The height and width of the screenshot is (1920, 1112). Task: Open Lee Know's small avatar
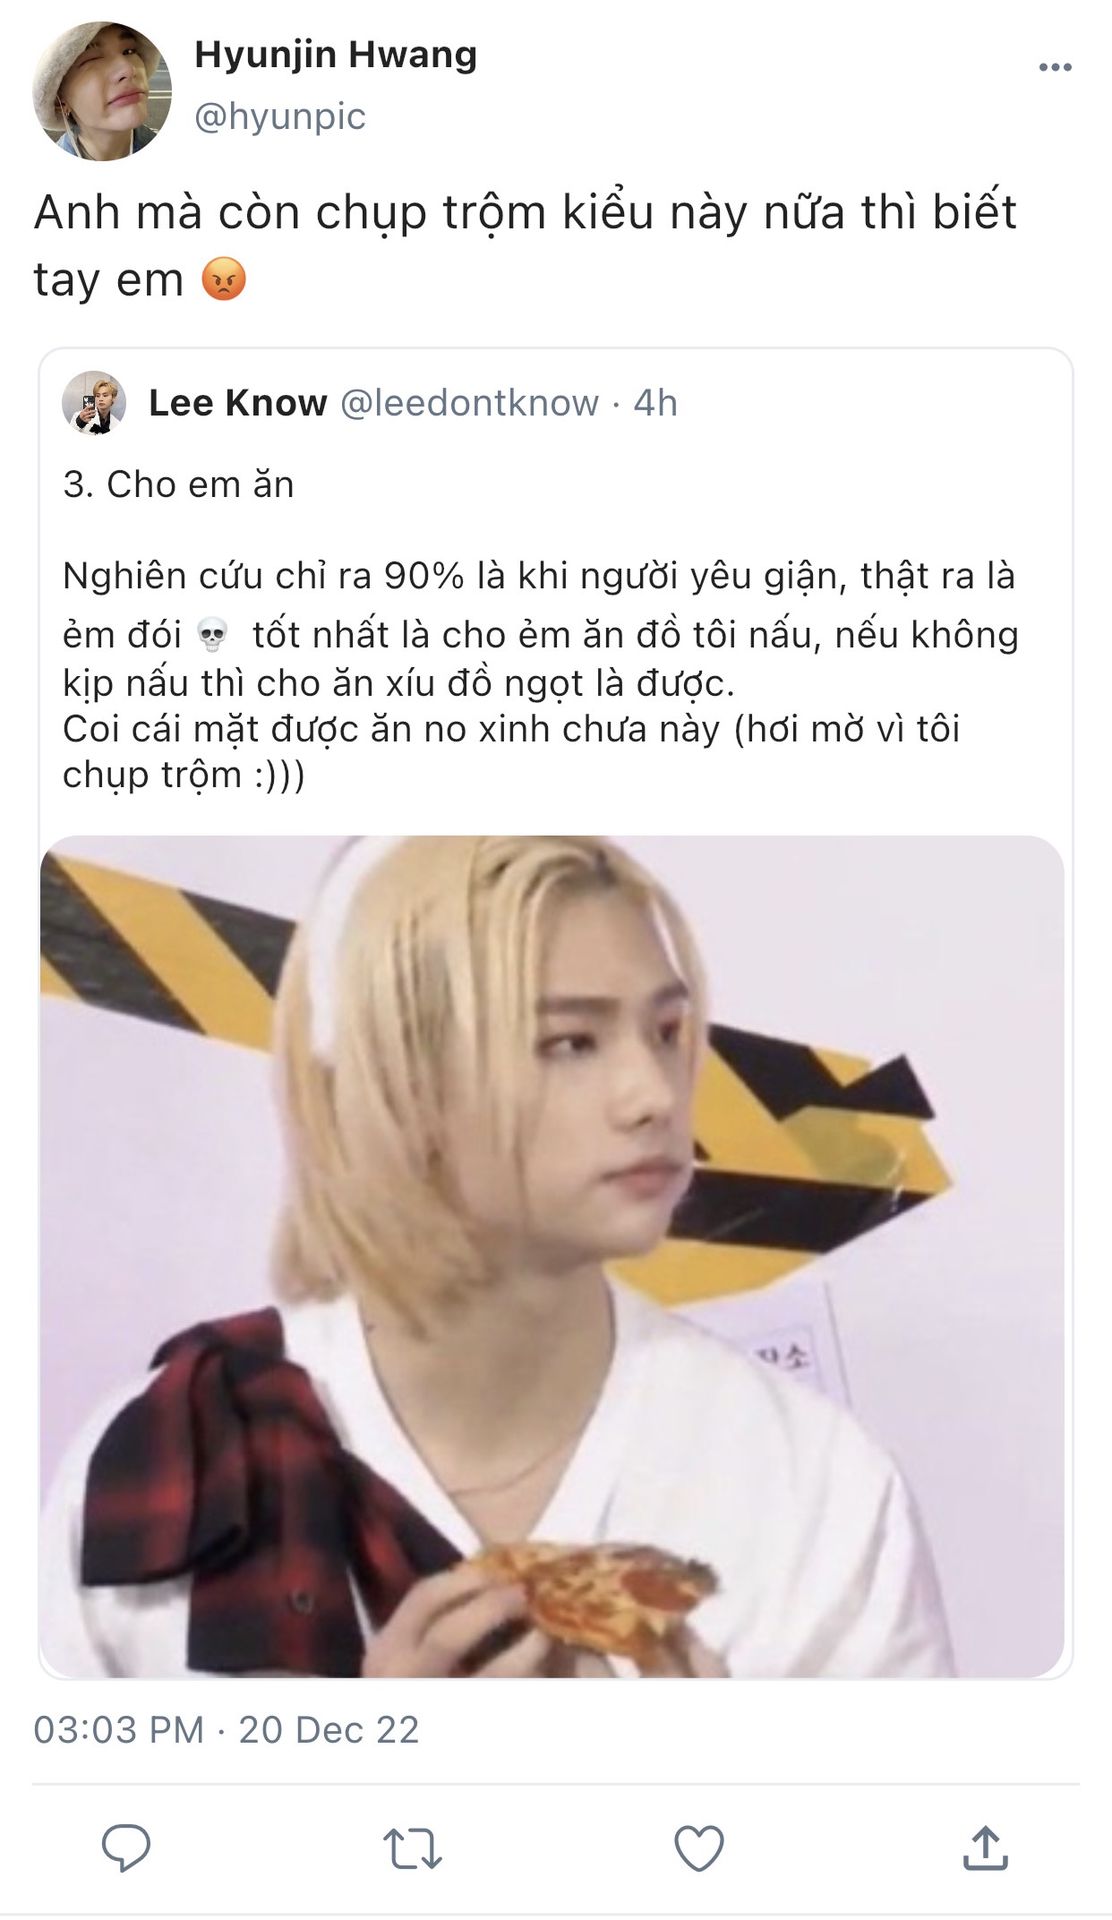pos(94,403)
